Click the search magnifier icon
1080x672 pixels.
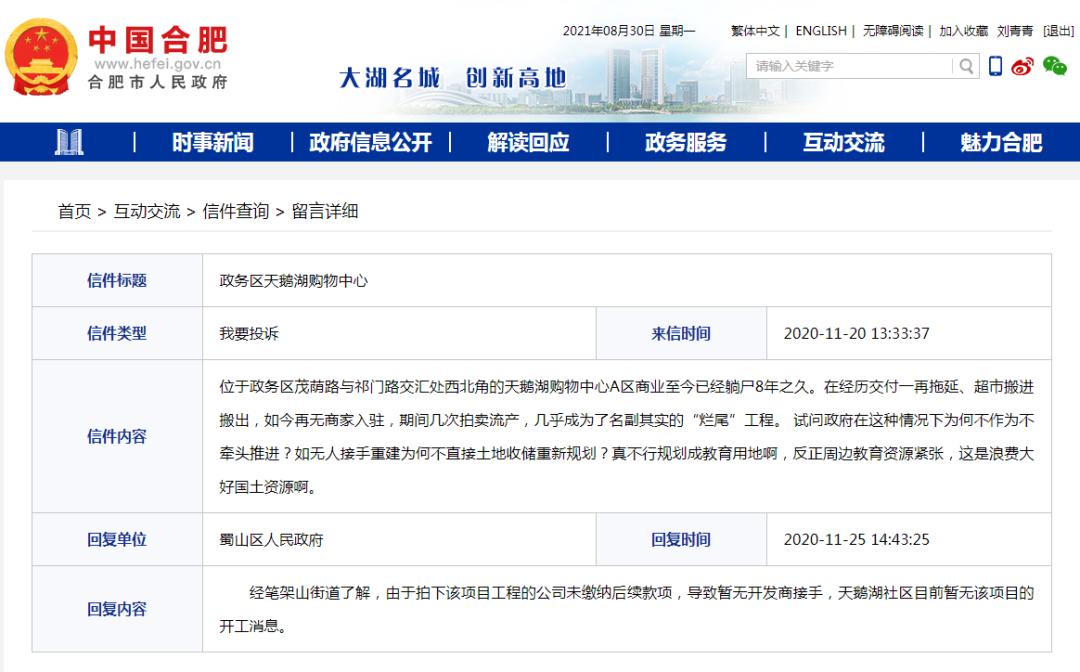tap(965, 66)
